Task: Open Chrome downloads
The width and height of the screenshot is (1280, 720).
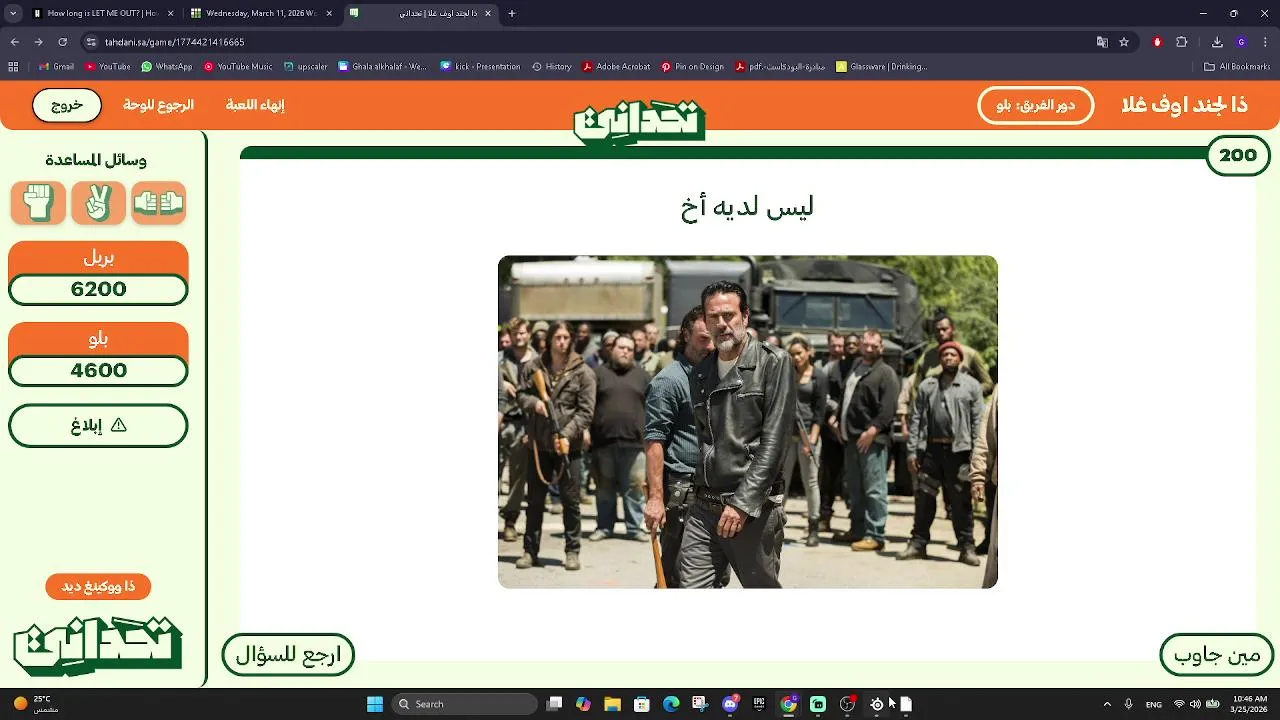Action: click(1217, 42)
